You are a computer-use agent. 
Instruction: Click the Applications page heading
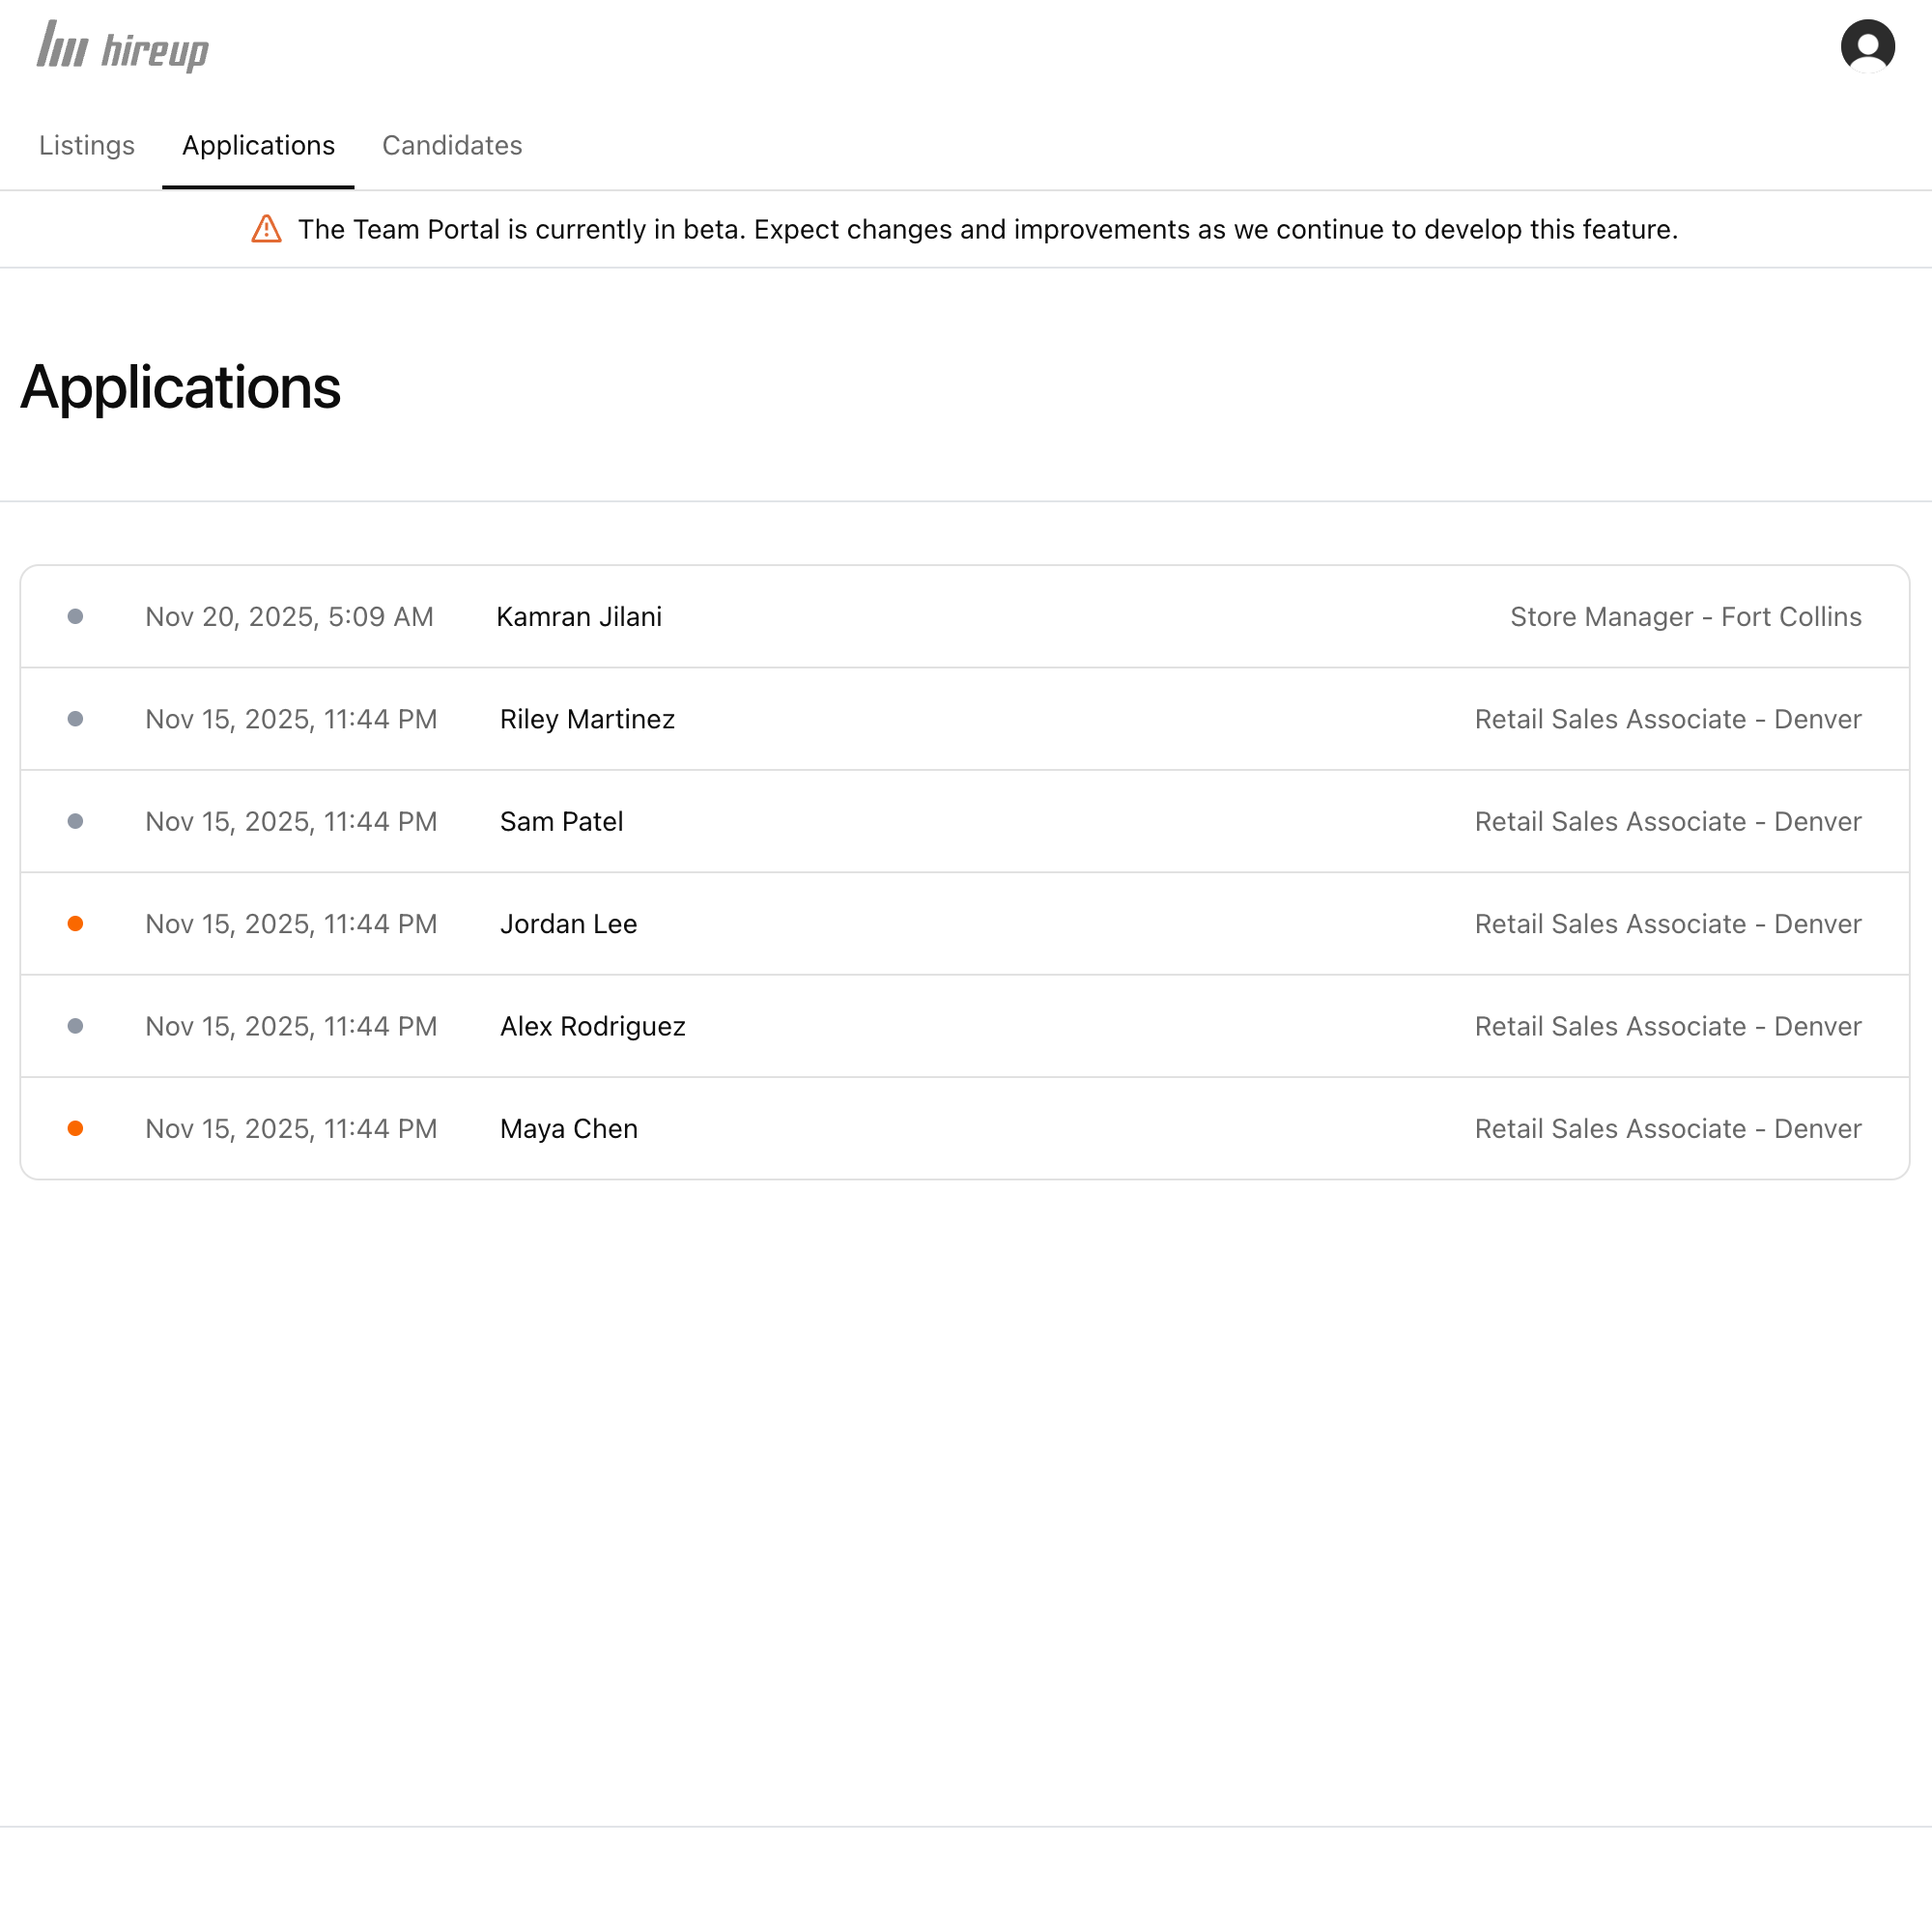[181, 388]
